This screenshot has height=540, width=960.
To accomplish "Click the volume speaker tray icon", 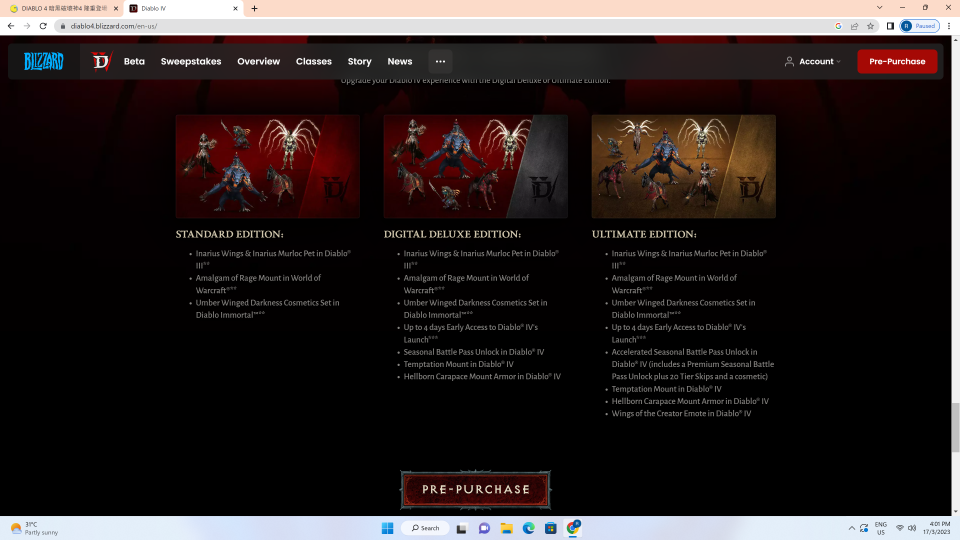I will click(x=912, y=528).
